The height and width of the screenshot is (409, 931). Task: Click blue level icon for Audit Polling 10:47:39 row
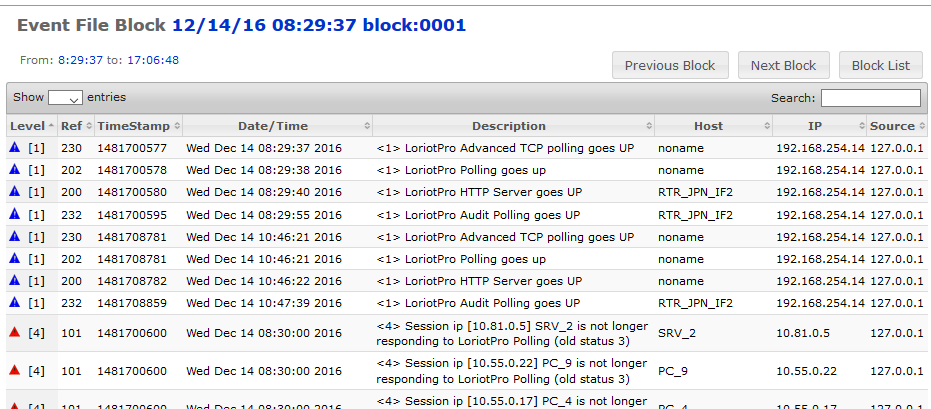click(x=14, y=301)
